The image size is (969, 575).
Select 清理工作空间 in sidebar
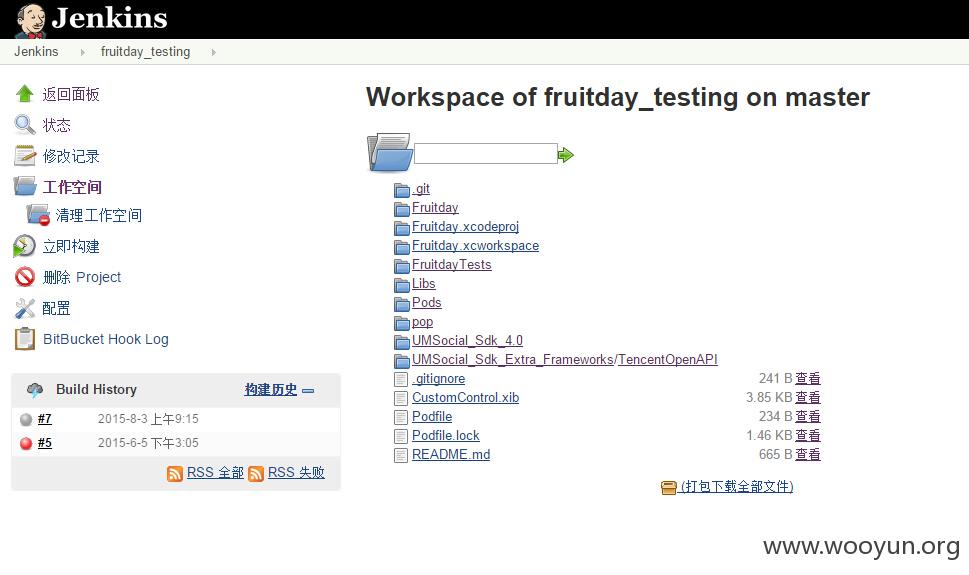point(99,215)
